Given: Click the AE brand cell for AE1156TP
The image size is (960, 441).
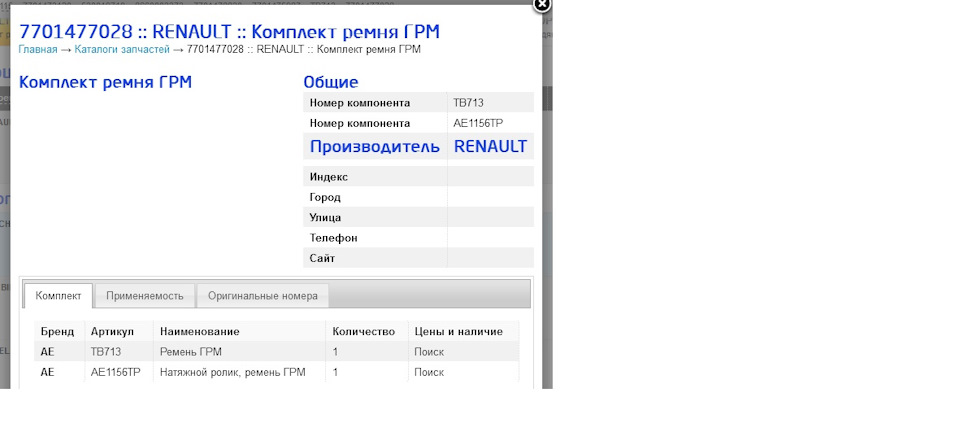Looking at the screenshot, I should [x=47, y=372].
